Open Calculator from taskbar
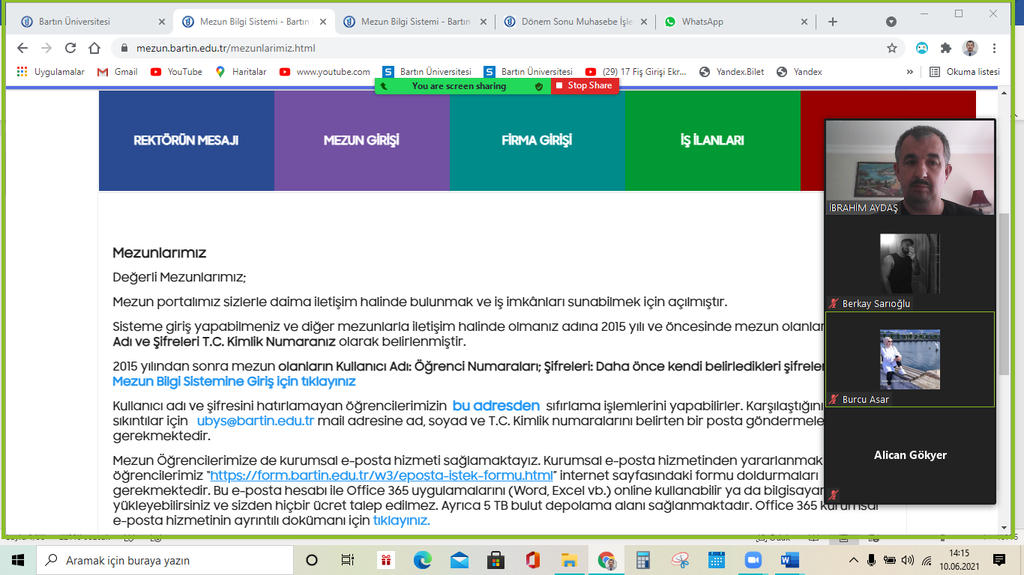 pyautogui.click(x=643, y=560)
